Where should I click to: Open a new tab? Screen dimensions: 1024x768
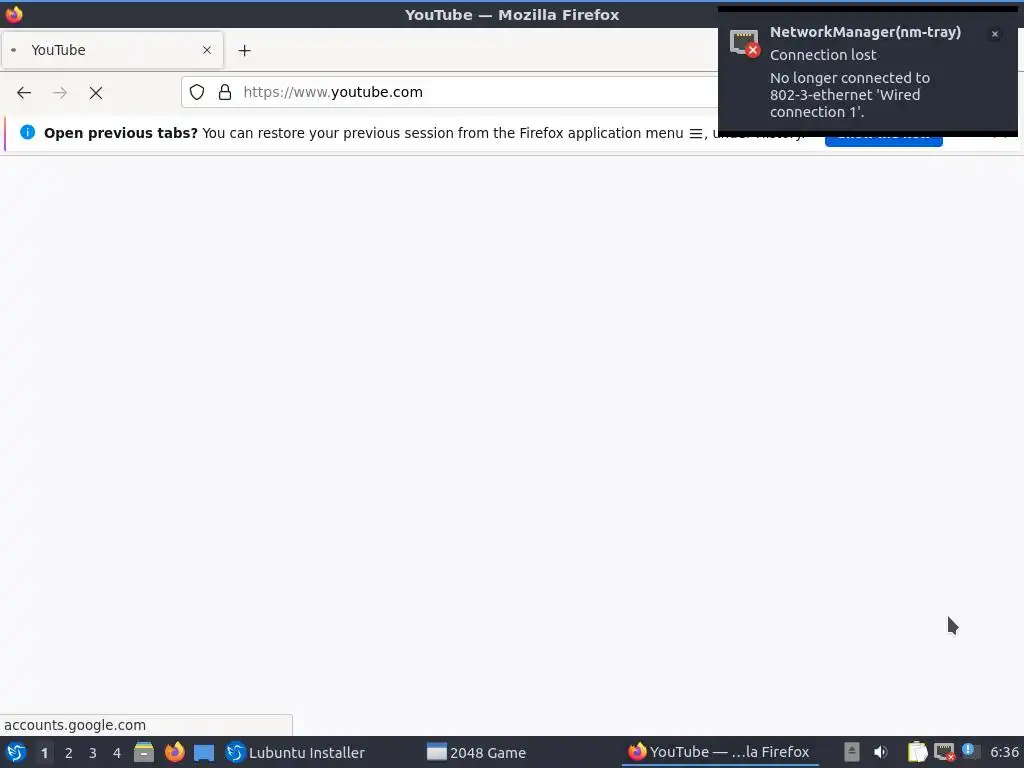244,50
